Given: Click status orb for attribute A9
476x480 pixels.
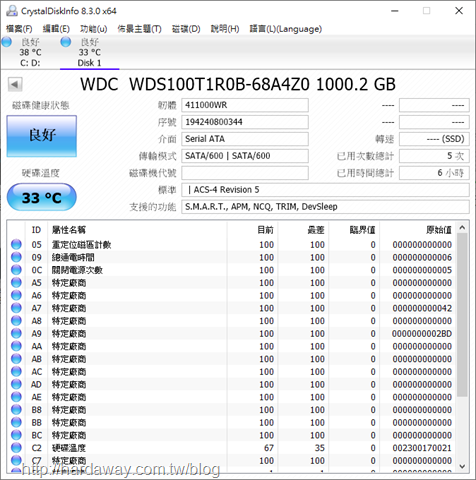Looking at the screenshot, I should point(16,333).
